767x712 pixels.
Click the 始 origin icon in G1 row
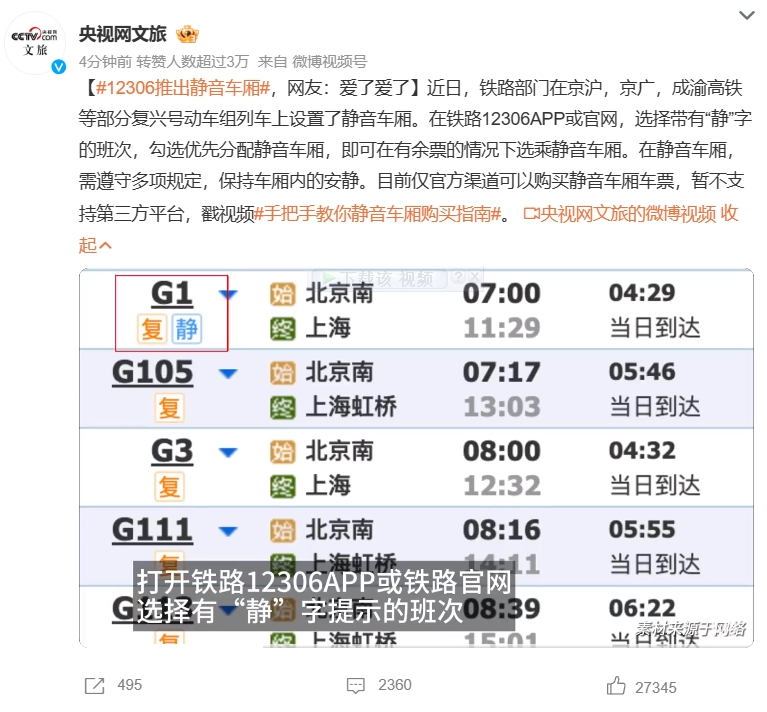tap(283, 294)
